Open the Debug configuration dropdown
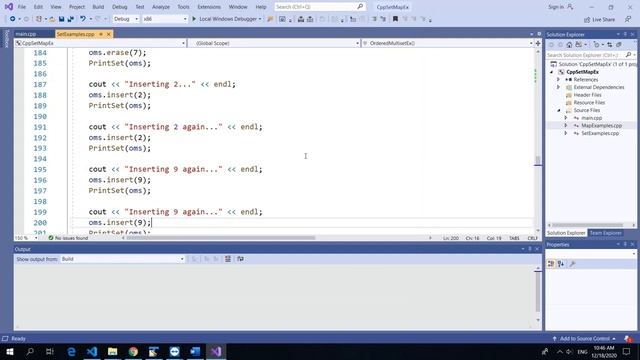The height and width of the screenshot is (360, 640). (x=126, y=19)
